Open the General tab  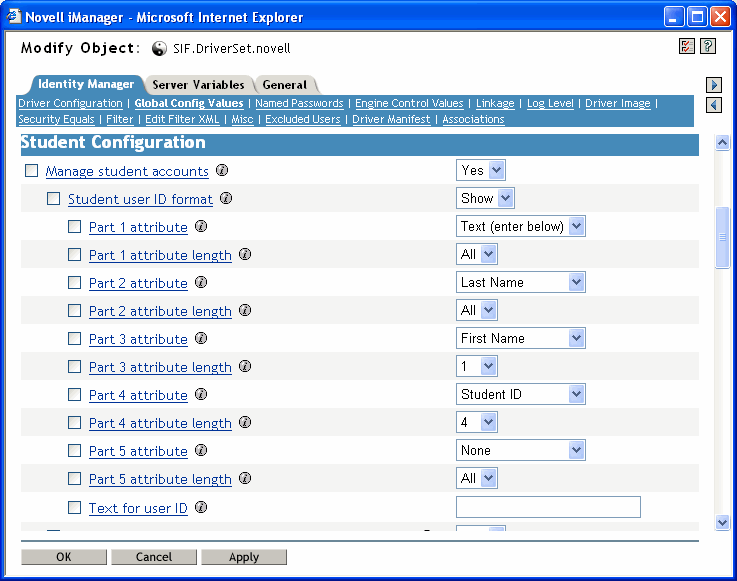click(285, 85)
